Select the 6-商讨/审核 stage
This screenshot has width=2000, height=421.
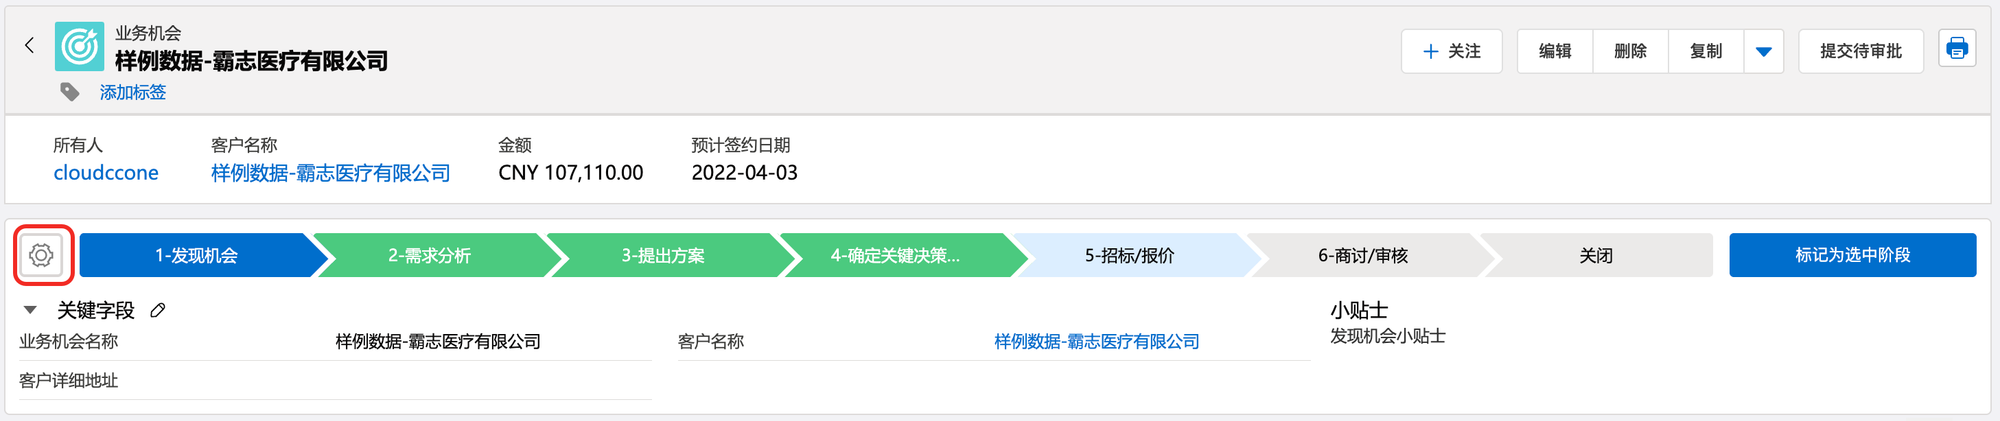point(1362,255)
